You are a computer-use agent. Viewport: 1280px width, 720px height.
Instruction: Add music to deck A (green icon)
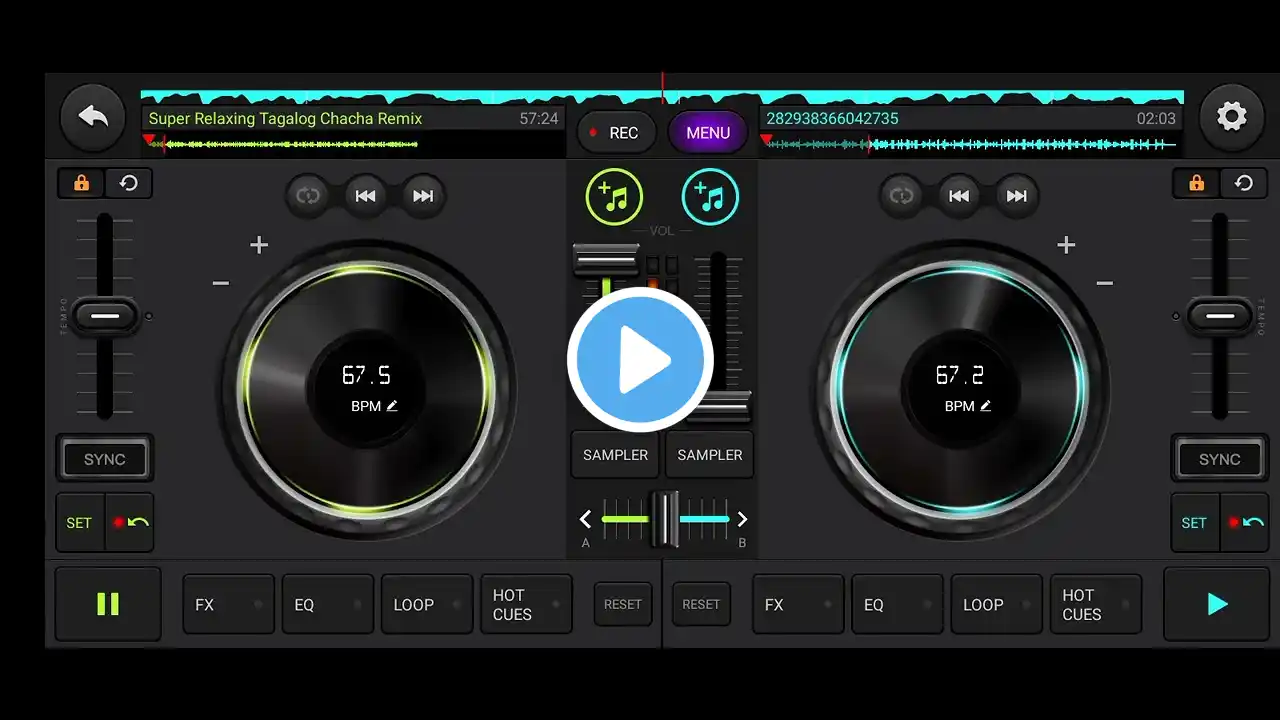pos(614,197)
